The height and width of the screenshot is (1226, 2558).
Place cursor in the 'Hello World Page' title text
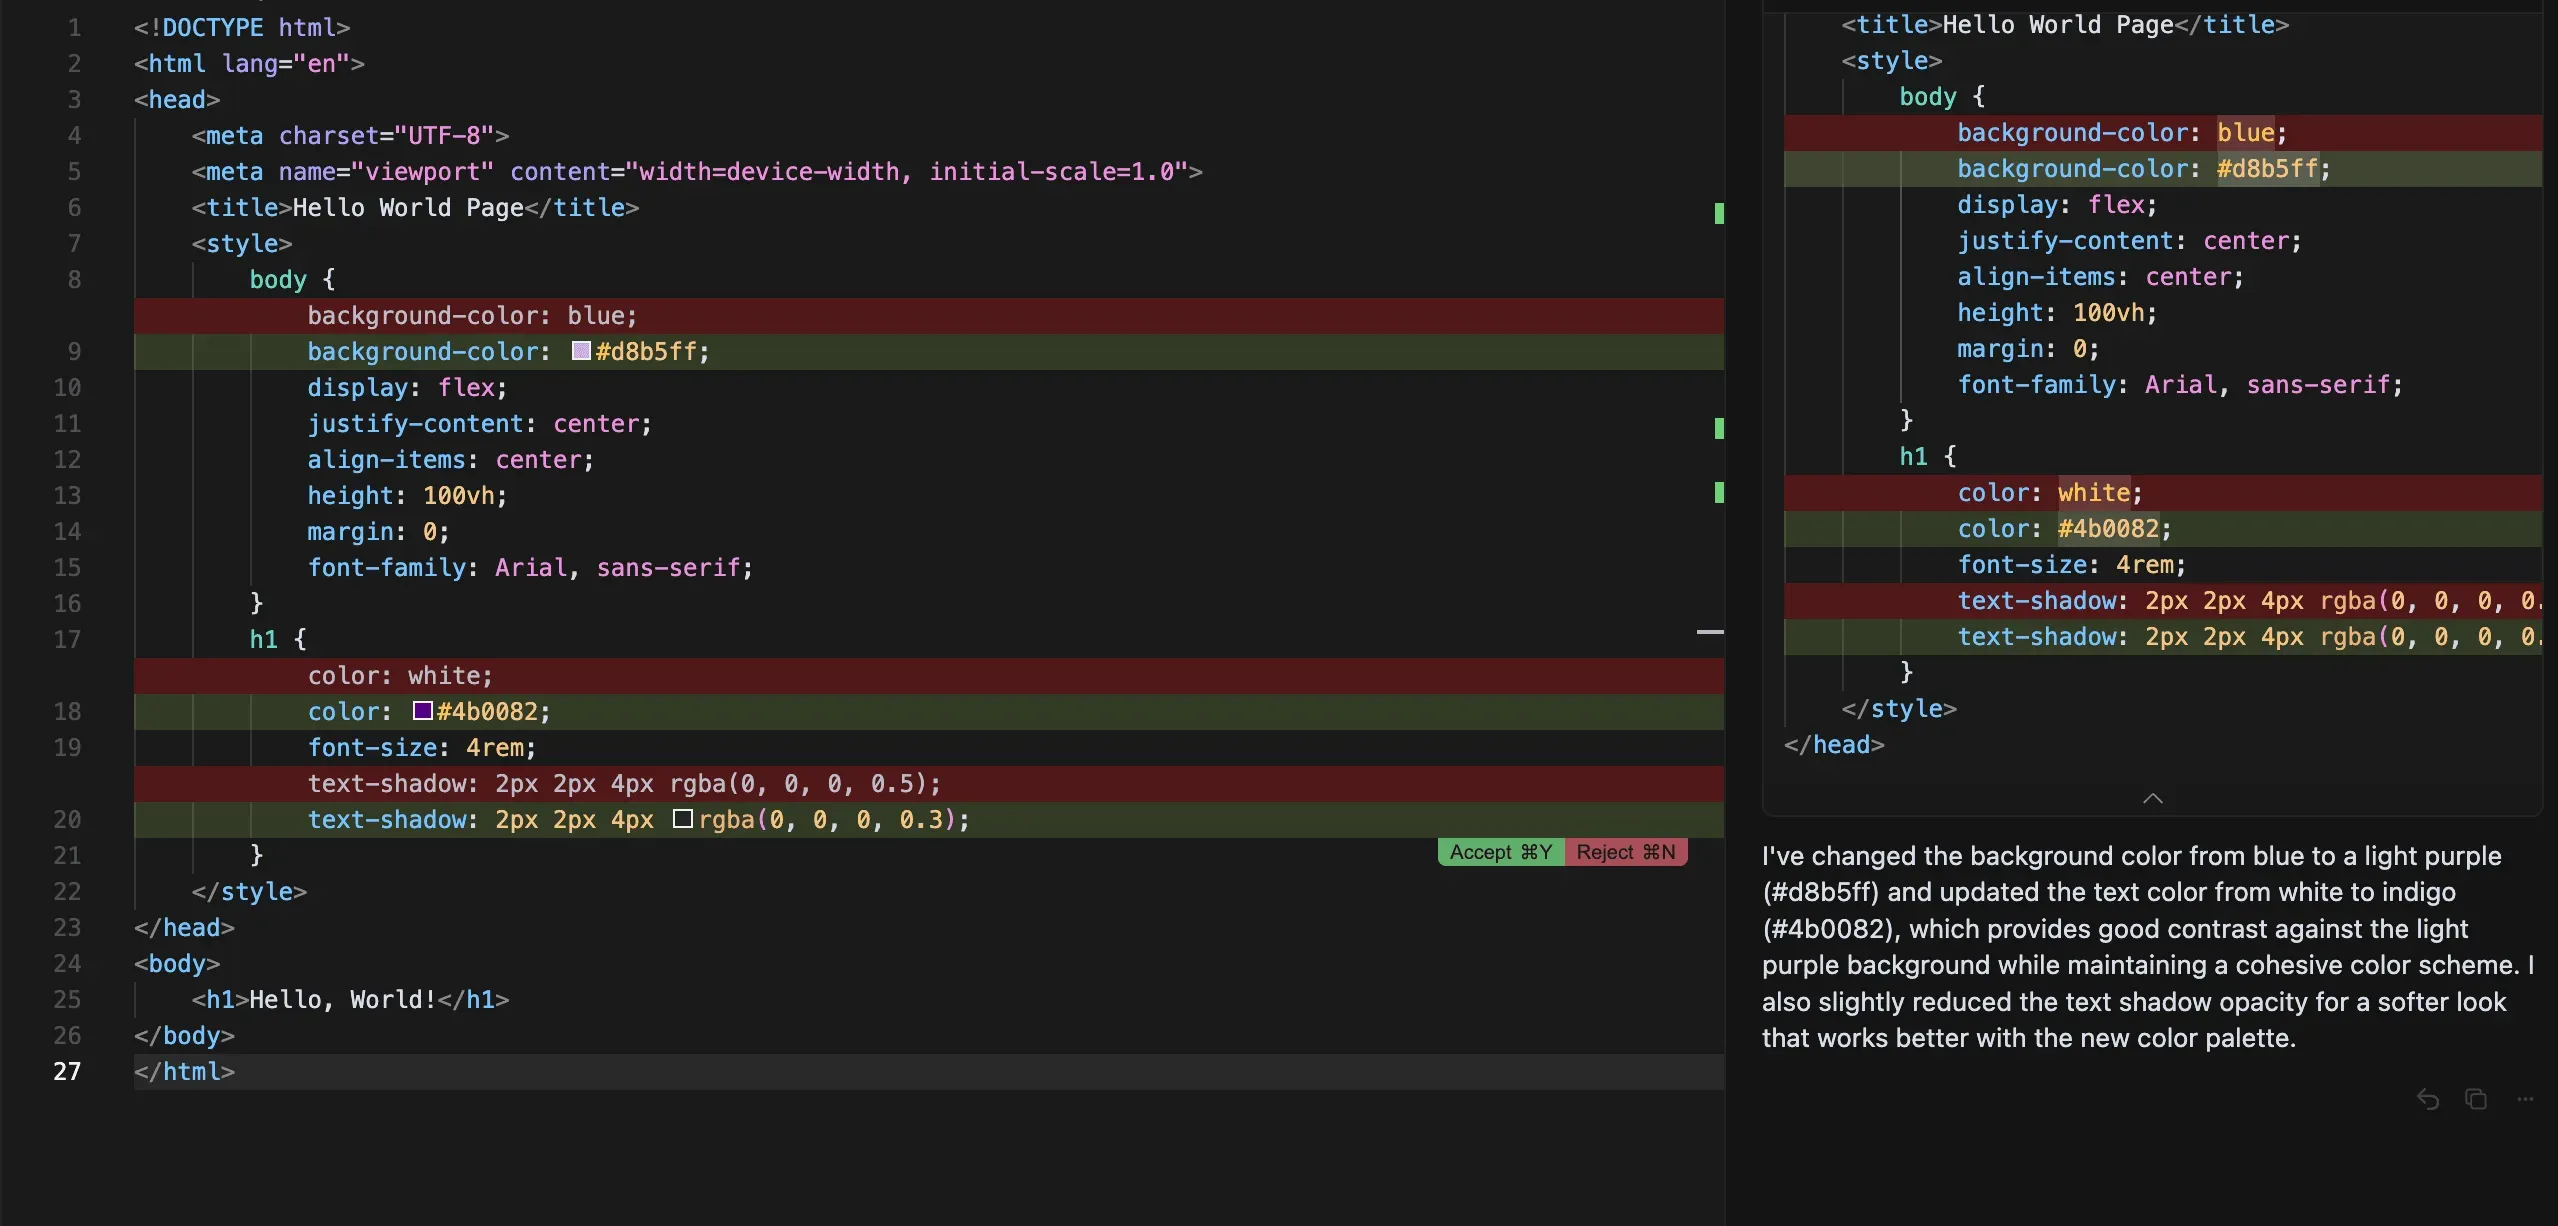(x=407, y=207)
